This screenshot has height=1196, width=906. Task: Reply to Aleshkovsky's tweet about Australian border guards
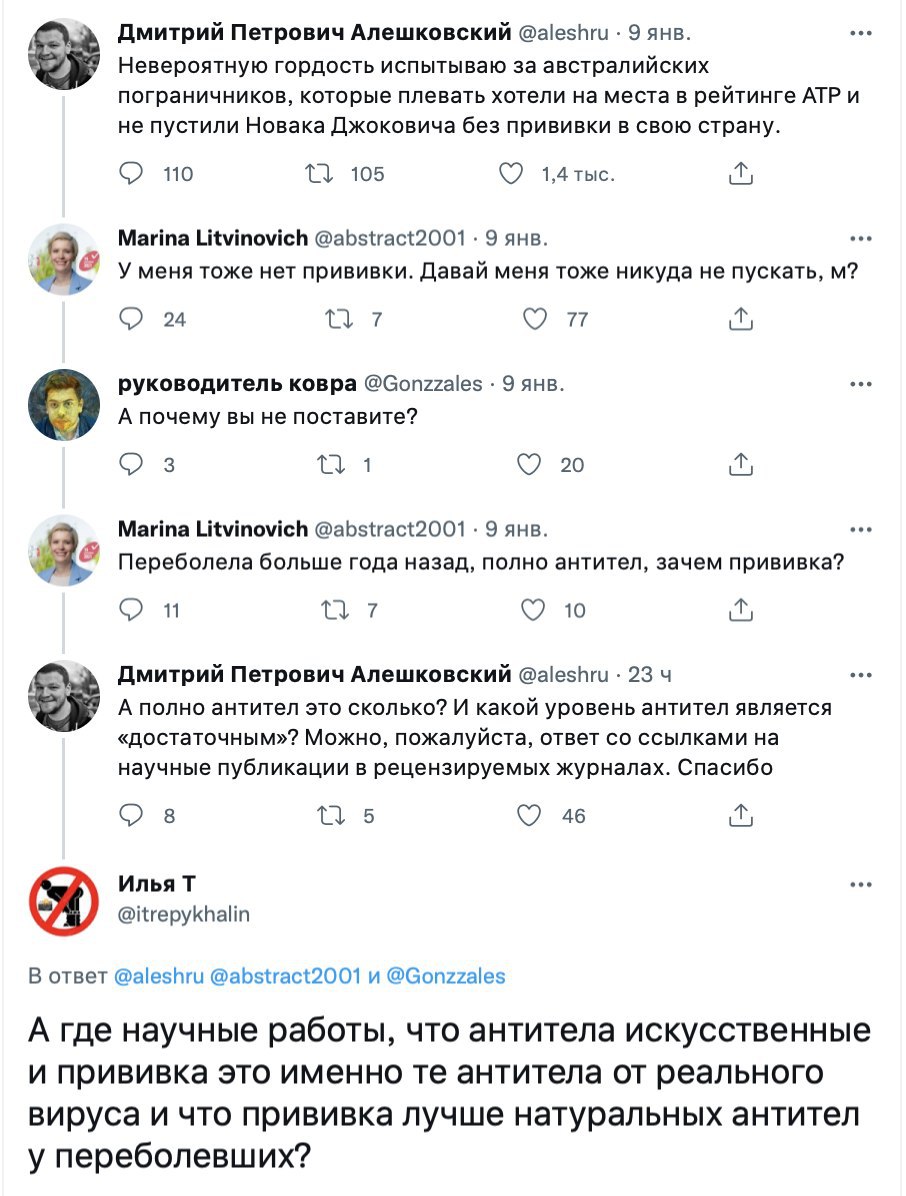pos(131,174)
